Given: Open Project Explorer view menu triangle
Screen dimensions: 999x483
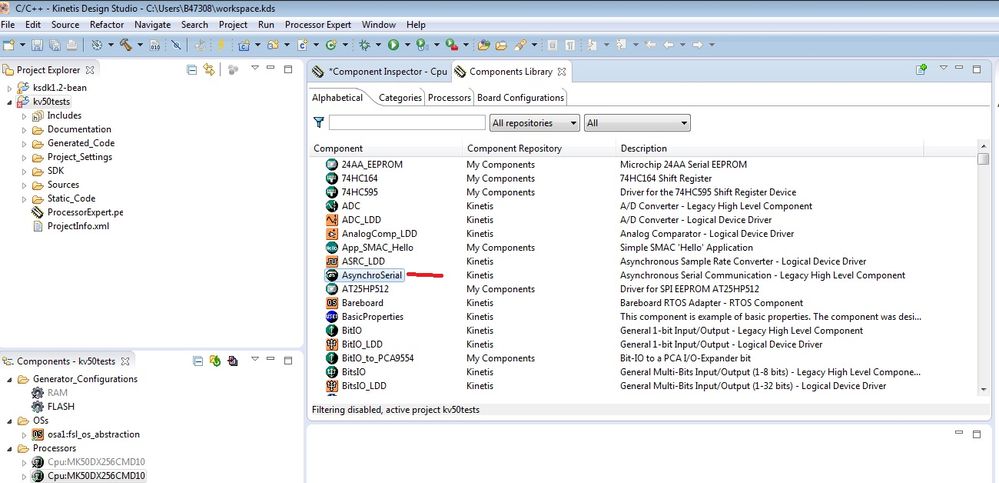Looking at the screenshot, I should pyautogui.click(x=255, y=68).
